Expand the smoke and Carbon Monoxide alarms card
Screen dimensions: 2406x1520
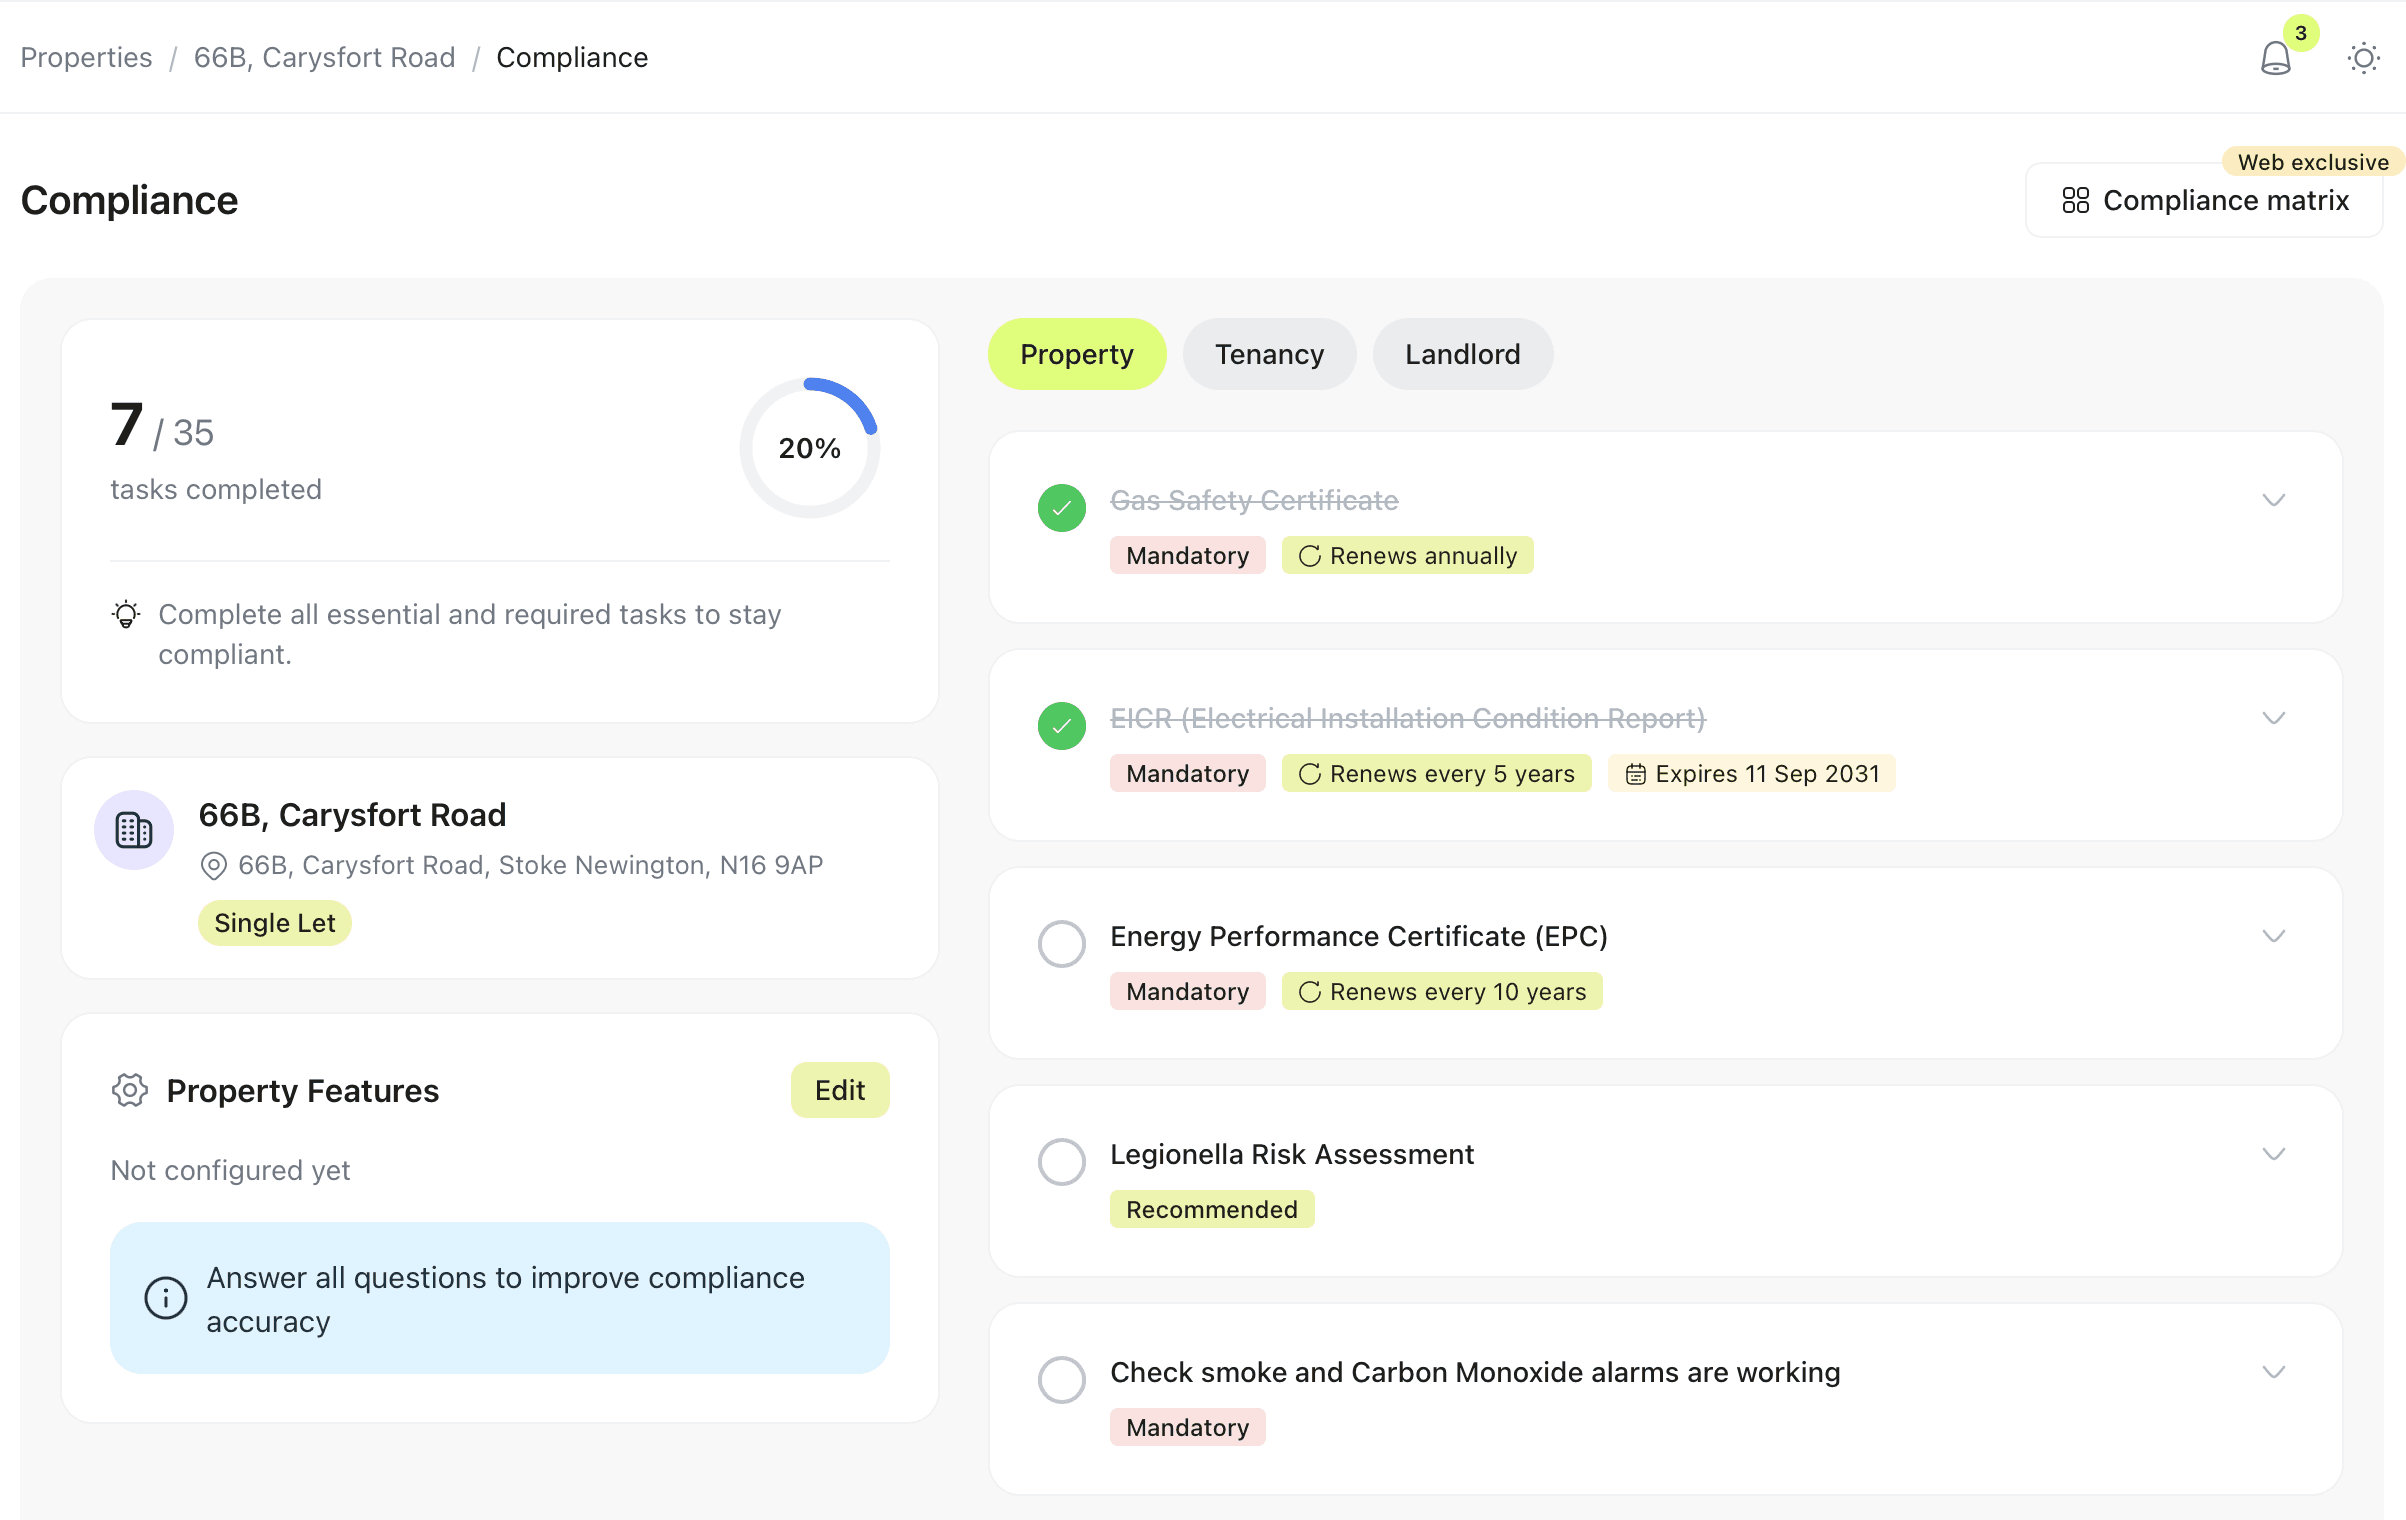pyautogui.click(x=2273, y=1372)
